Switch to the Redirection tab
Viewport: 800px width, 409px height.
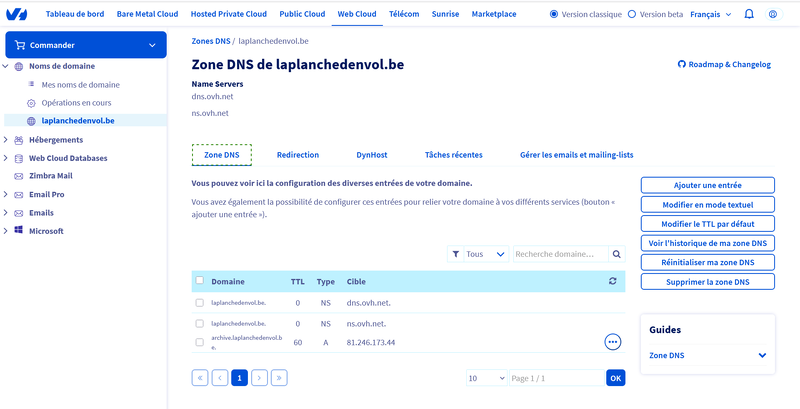click(x=298, y=155)
